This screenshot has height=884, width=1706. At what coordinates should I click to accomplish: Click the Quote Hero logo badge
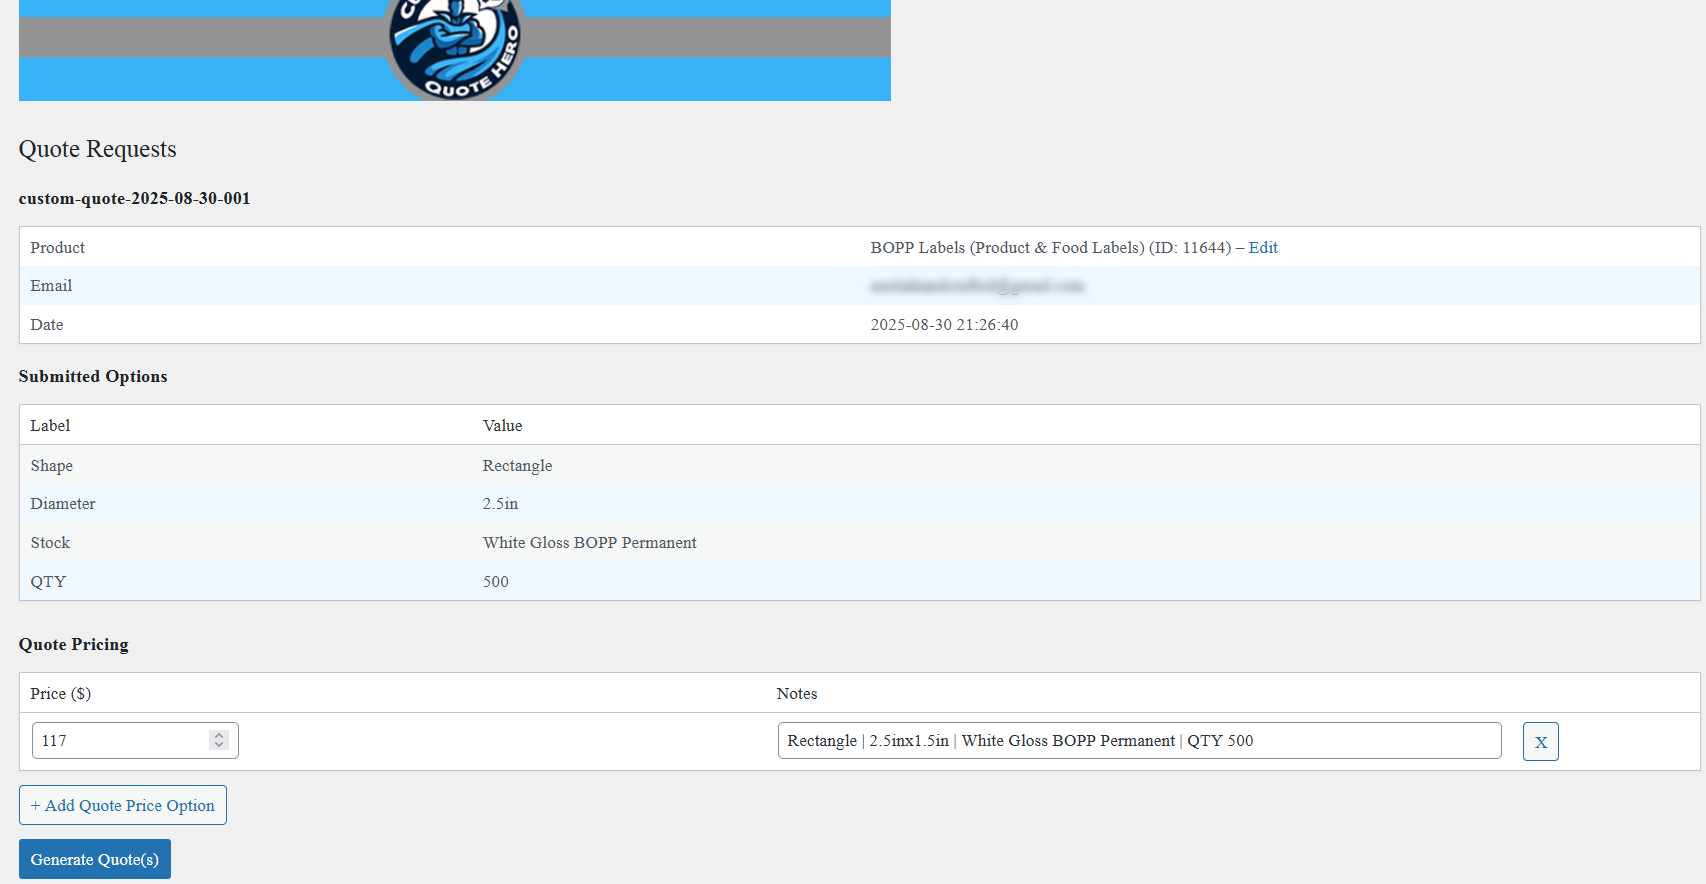coord(455,48)
